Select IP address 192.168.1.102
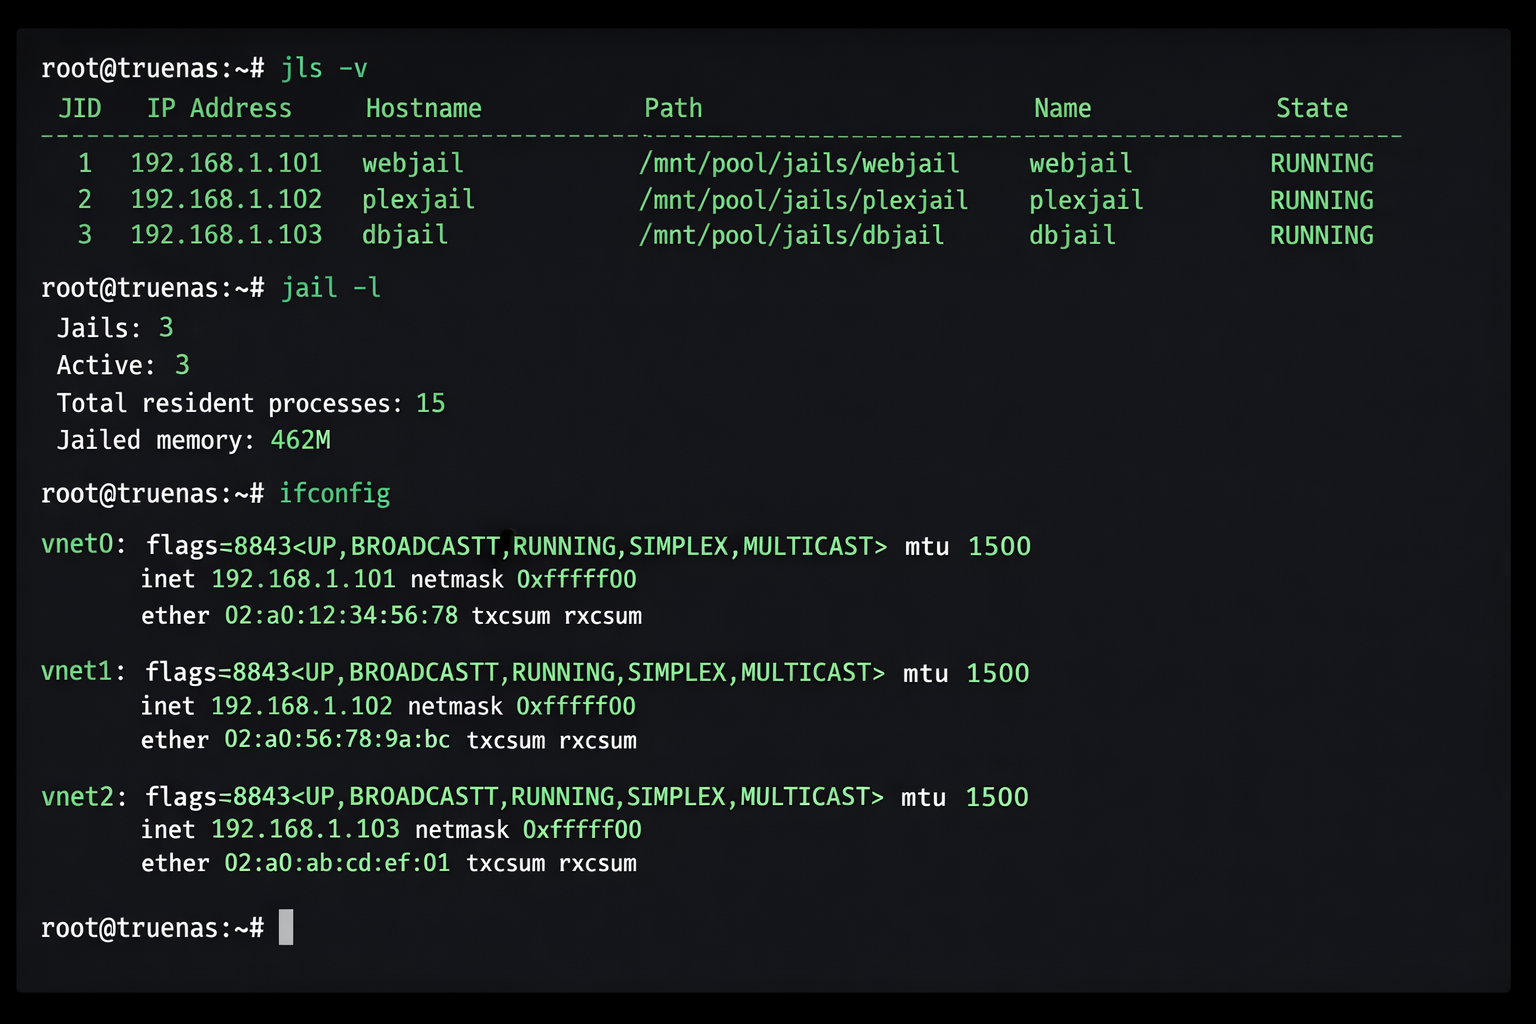Screen dimensions: 1536x1024 pyautogui.click(x=226, y=199)
